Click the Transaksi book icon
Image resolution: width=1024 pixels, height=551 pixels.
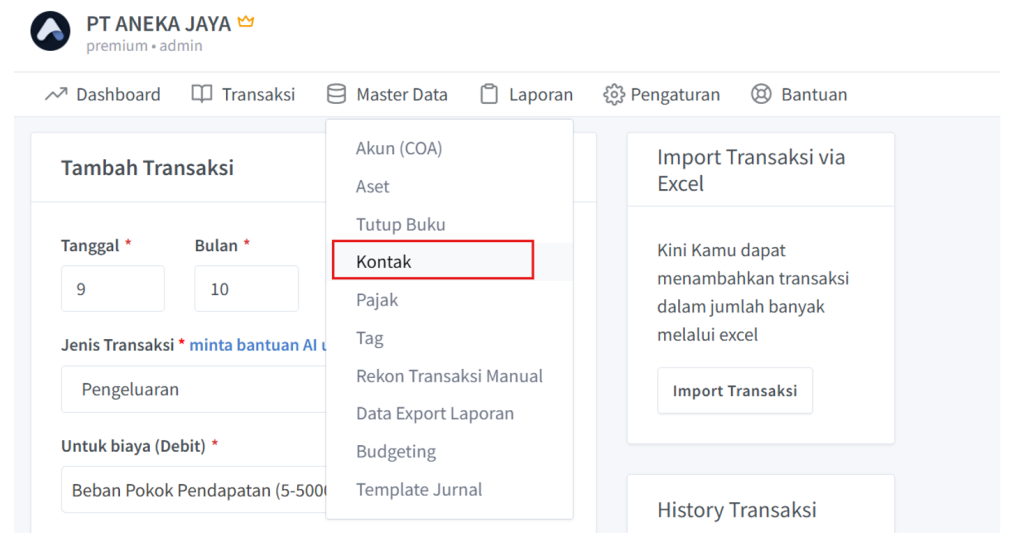[202, 94]
